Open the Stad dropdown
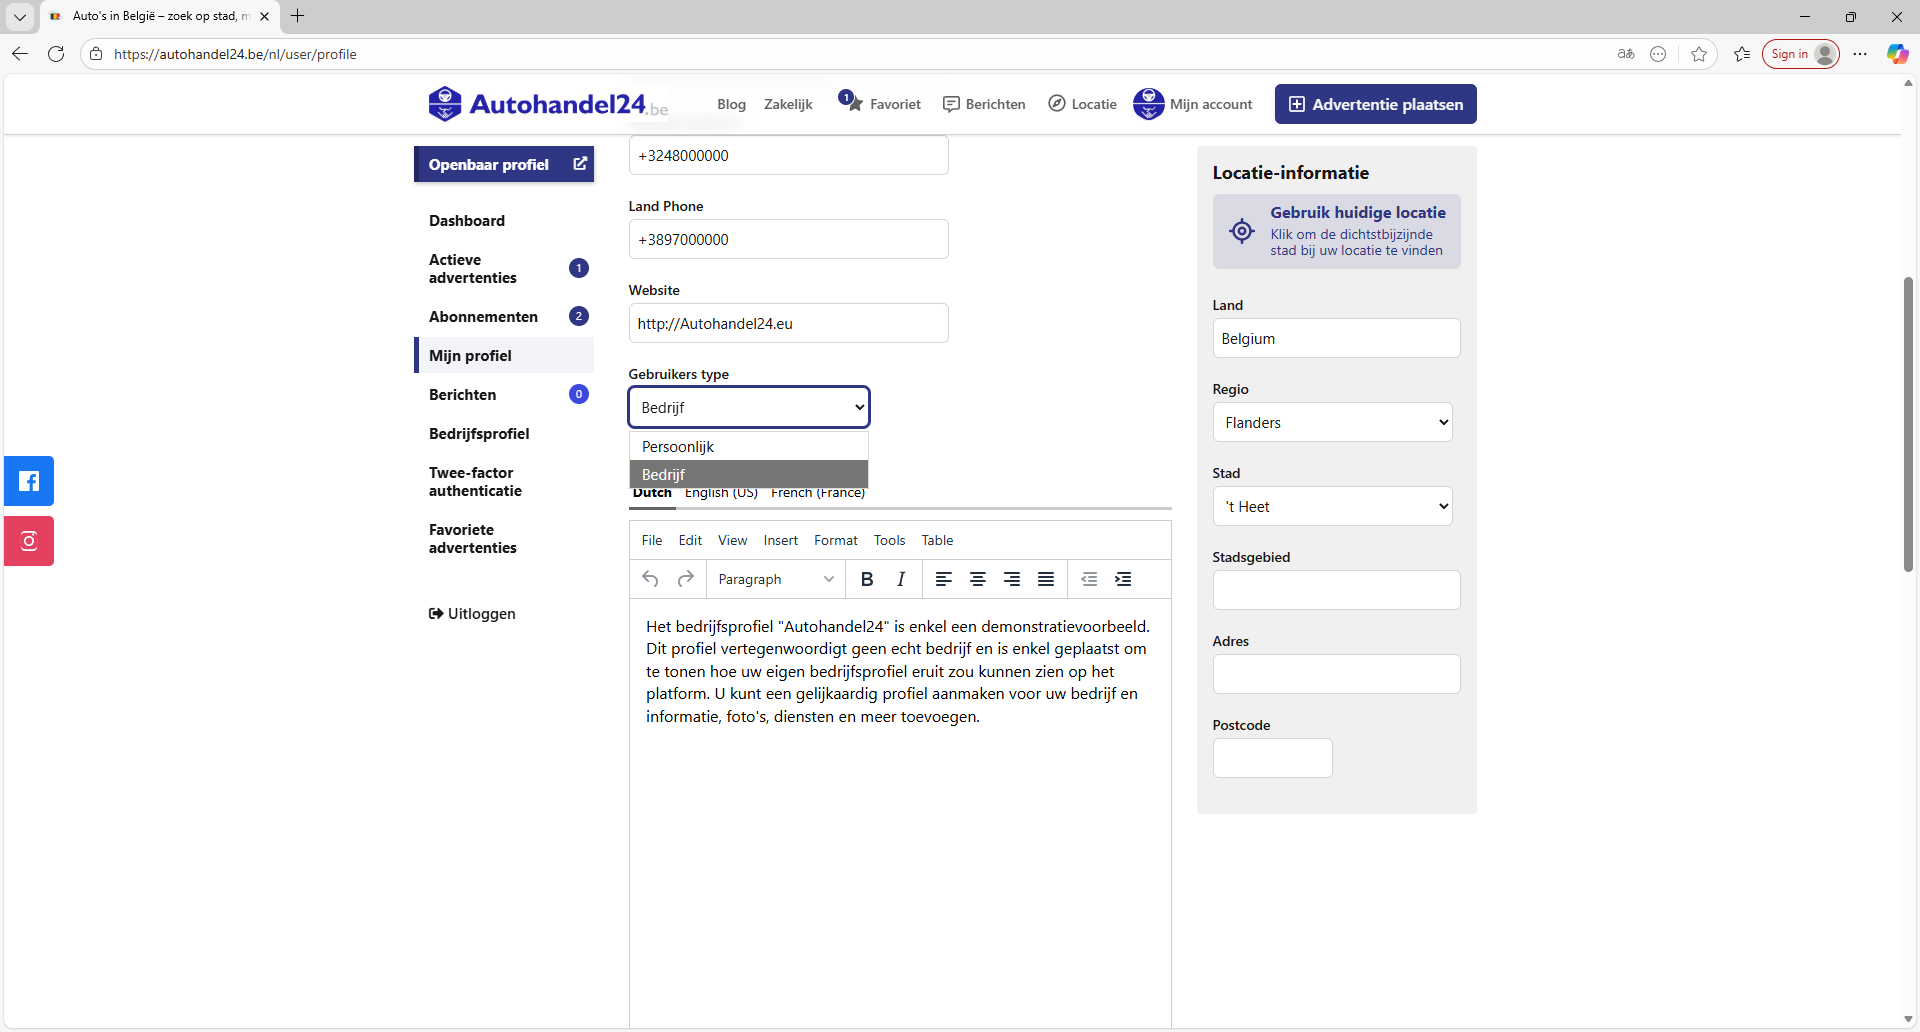The width and height of the screenshot is (1920, 1032). click(1332, 507)
